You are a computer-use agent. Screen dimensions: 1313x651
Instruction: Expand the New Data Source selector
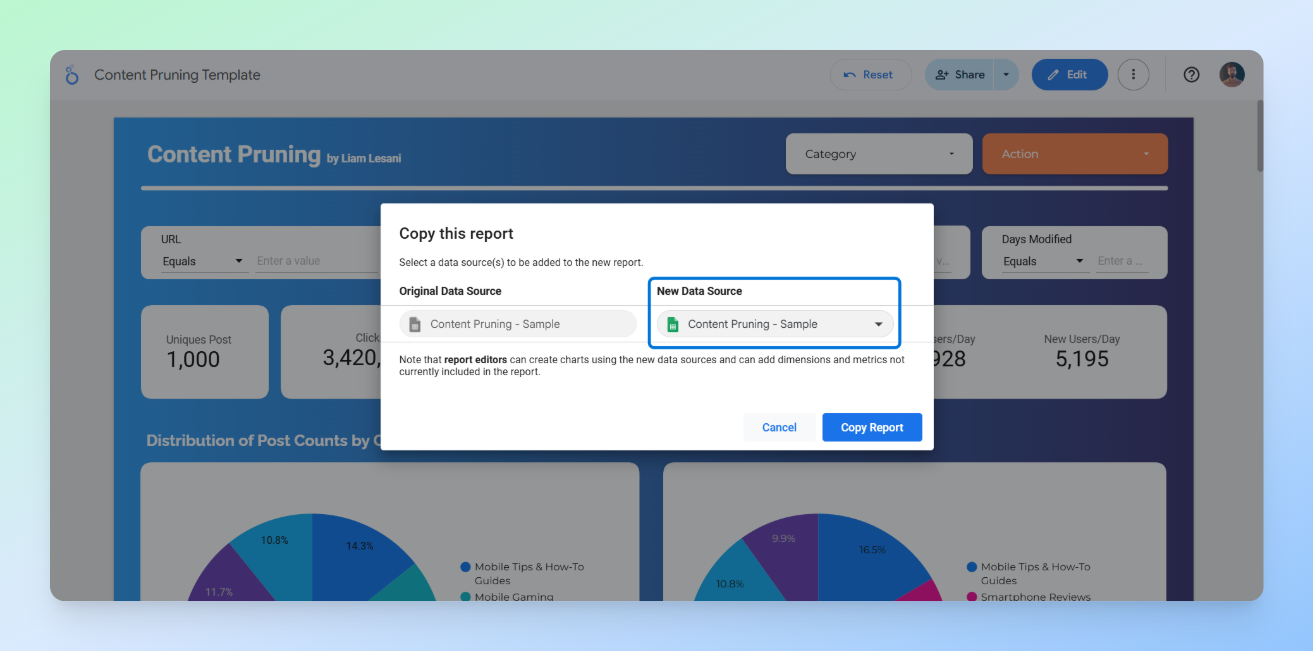(877, 324)
